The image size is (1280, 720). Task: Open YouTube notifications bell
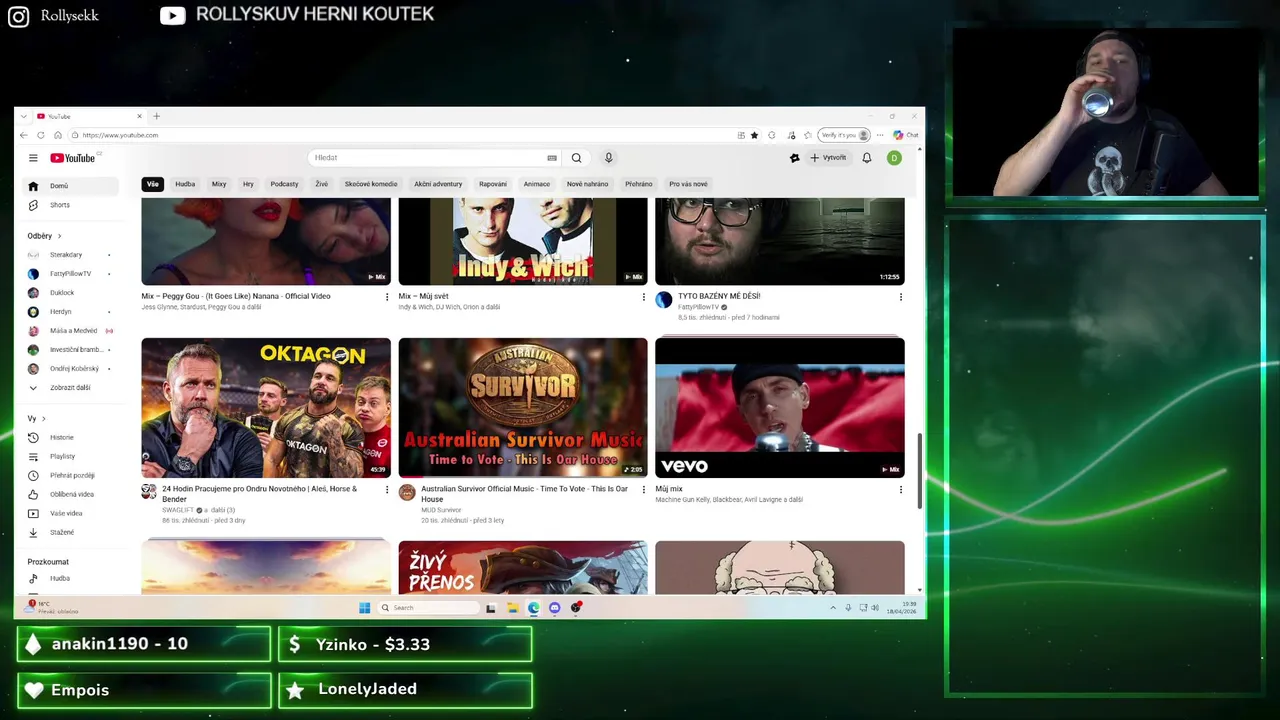coord(867,158)
